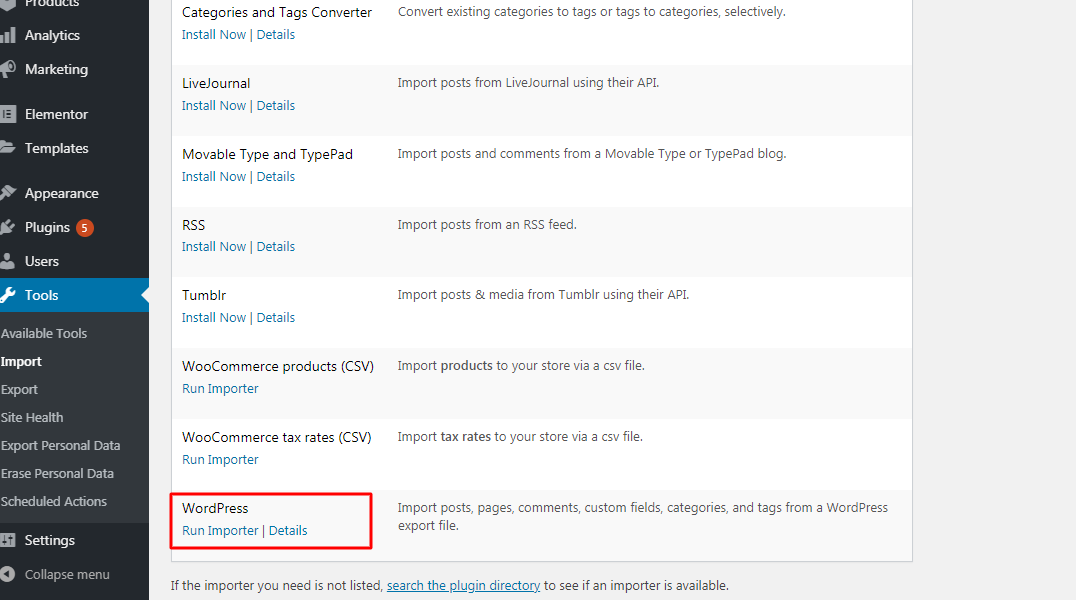Install the RSS importer now
Screen dimensions: 1076x600
pos(213,246)
